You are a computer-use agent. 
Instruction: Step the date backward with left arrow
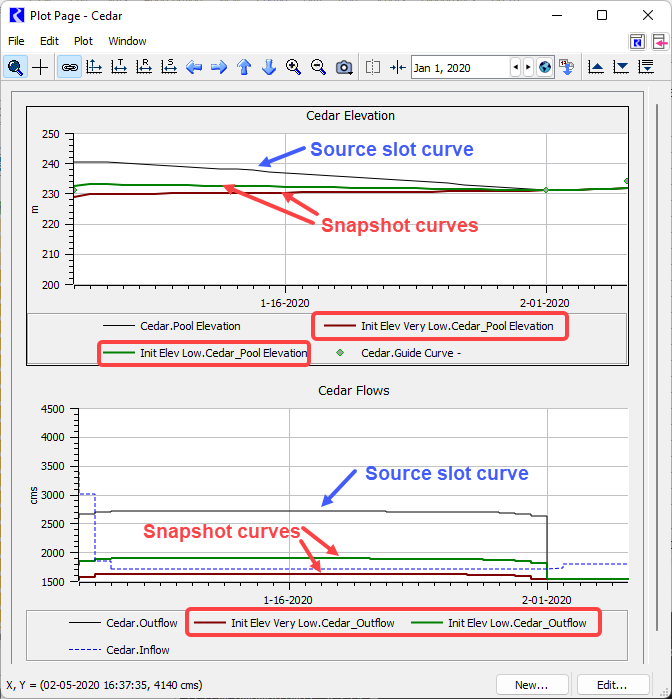(x=516, y=67)
